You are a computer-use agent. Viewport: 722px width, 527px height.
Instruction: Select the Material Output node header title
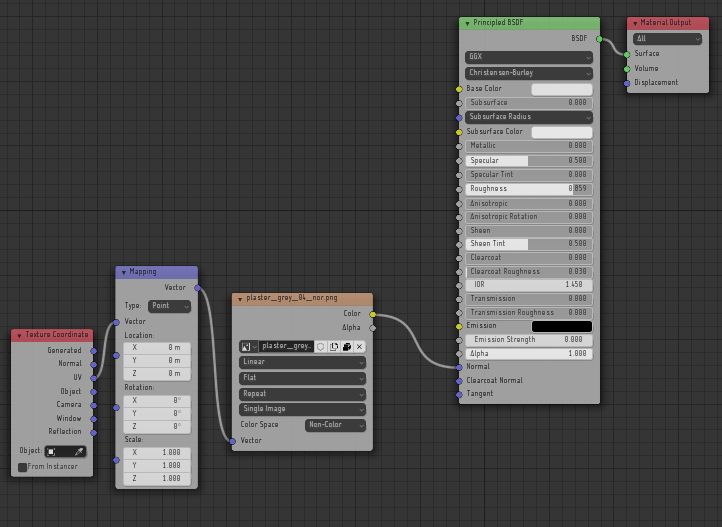[665, 23]
